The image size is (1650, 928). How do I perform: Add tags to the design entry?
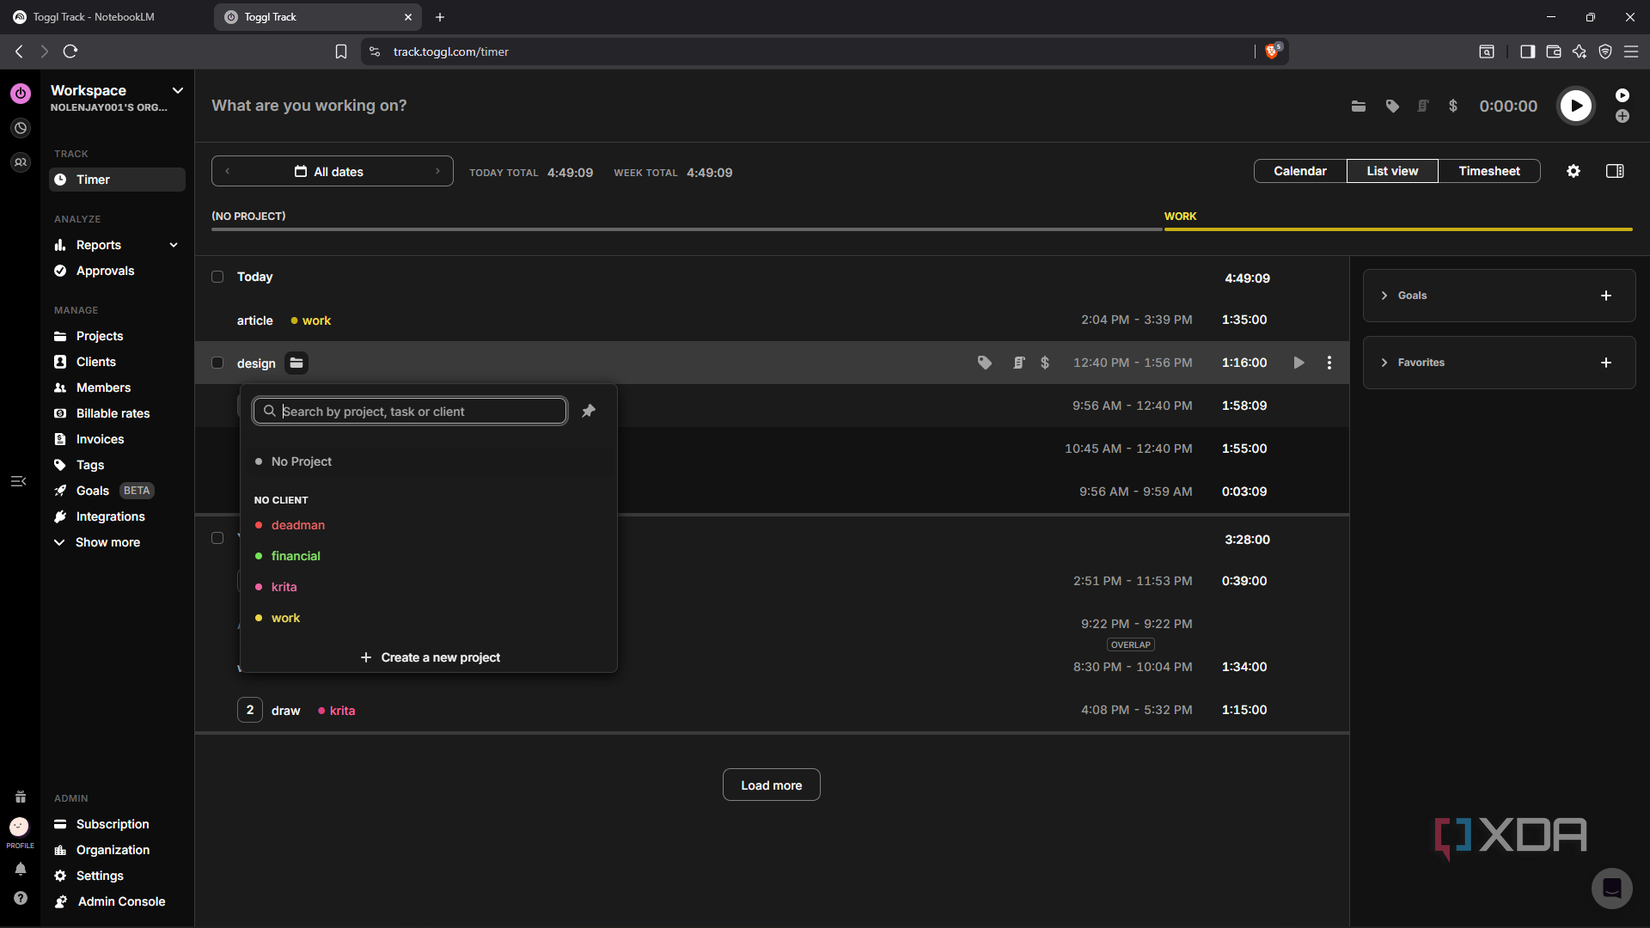click(985, 363)
